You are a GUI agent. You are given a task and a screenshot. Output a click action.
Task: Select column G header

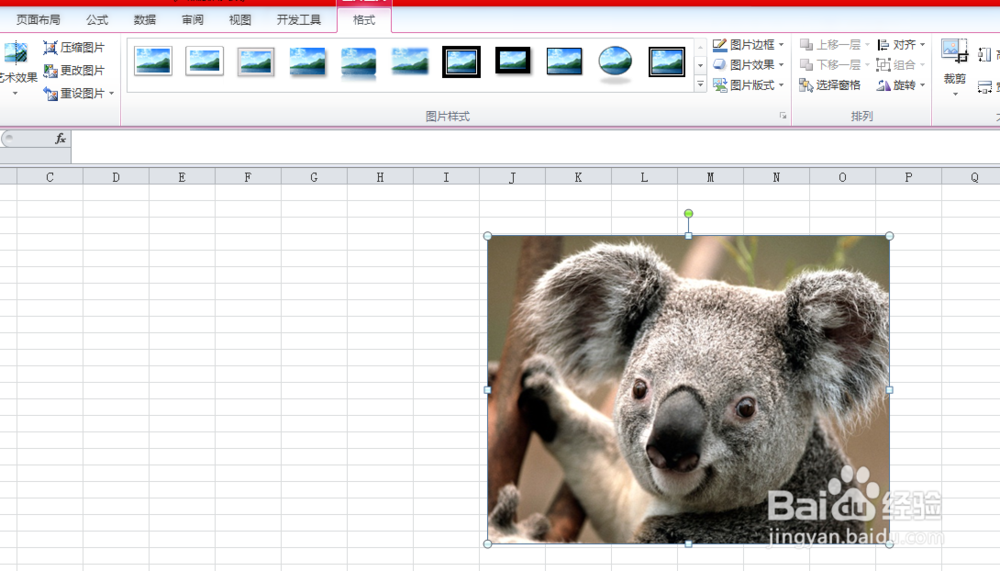click(x=314, y=177)
